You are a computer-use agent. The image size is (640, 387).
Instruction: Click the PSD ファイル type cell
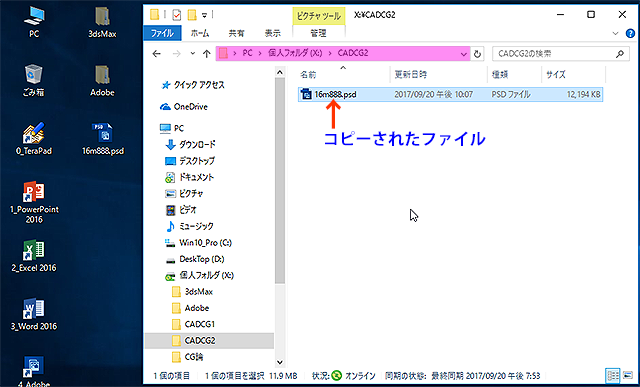pos(511,95)
